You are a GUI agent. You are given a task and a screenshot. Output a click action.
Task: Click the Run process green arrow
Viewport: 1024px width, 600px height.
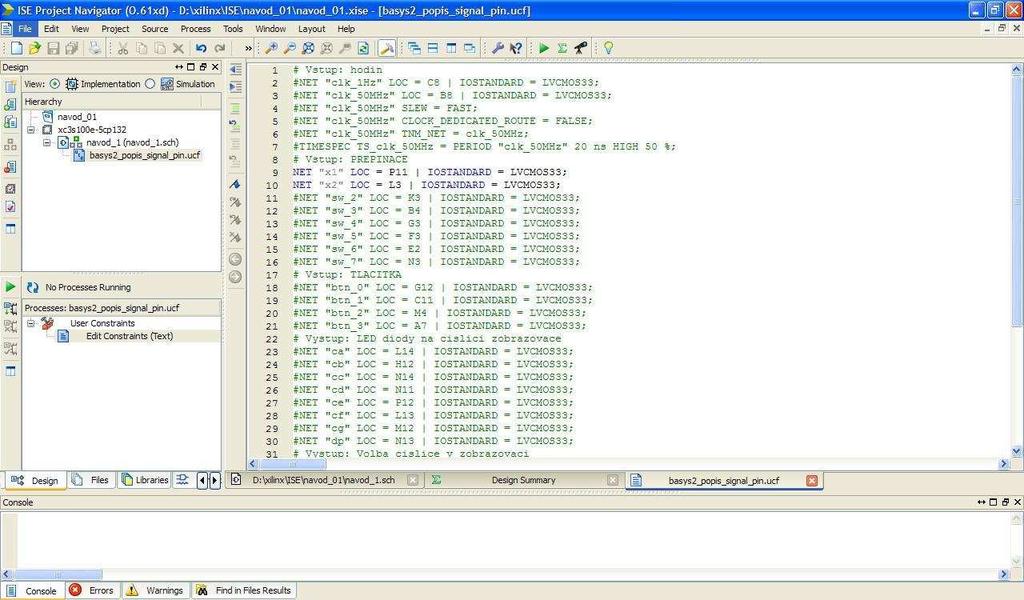tap(10, 287)
